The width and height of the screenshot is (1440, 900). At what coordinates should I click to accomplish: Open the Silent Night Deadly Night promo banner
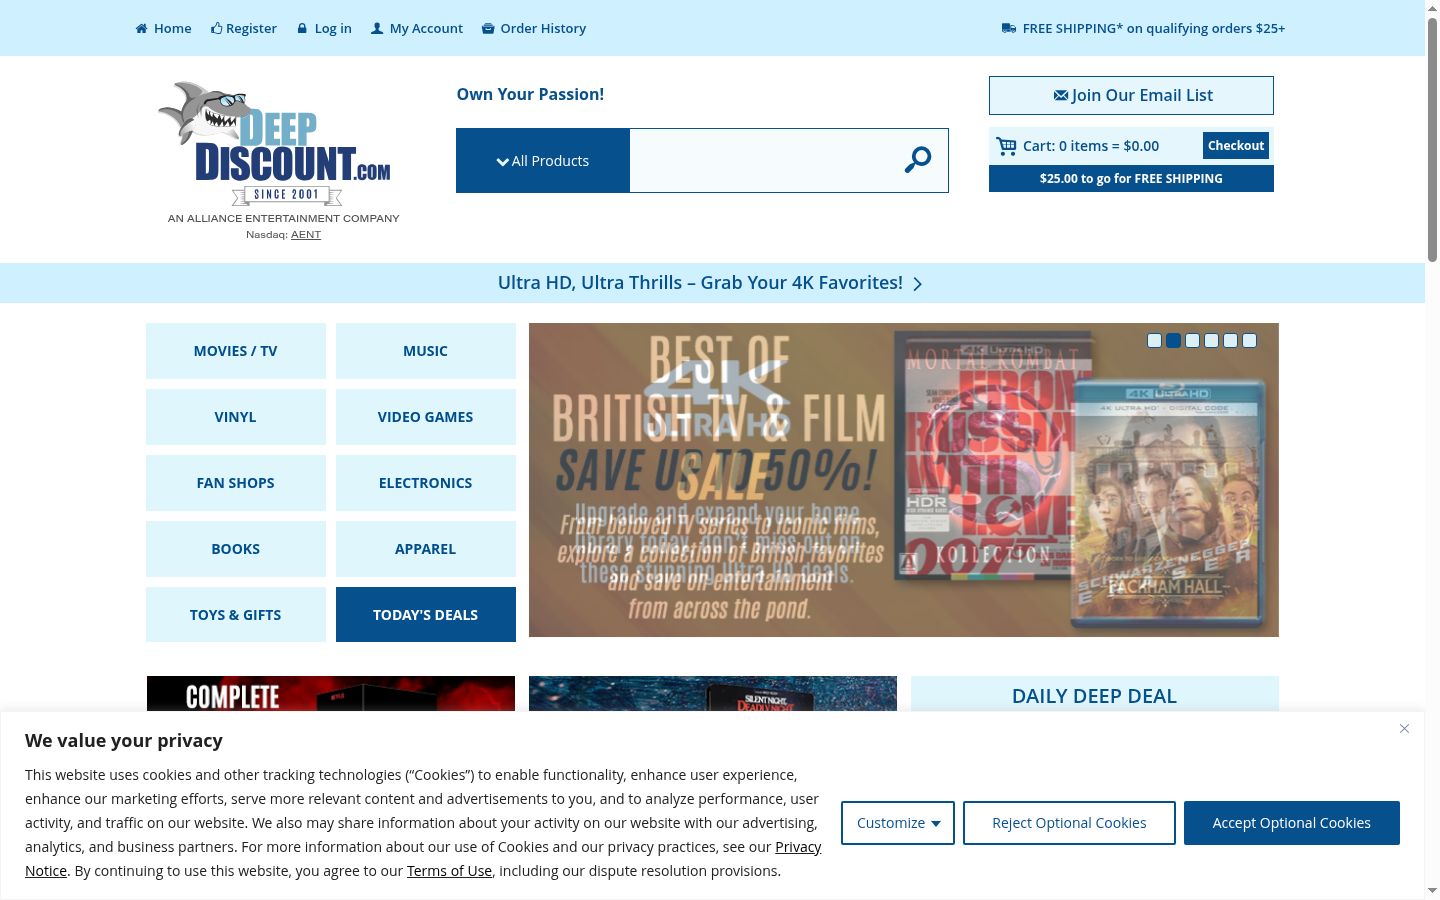click(x=713, y=694)
